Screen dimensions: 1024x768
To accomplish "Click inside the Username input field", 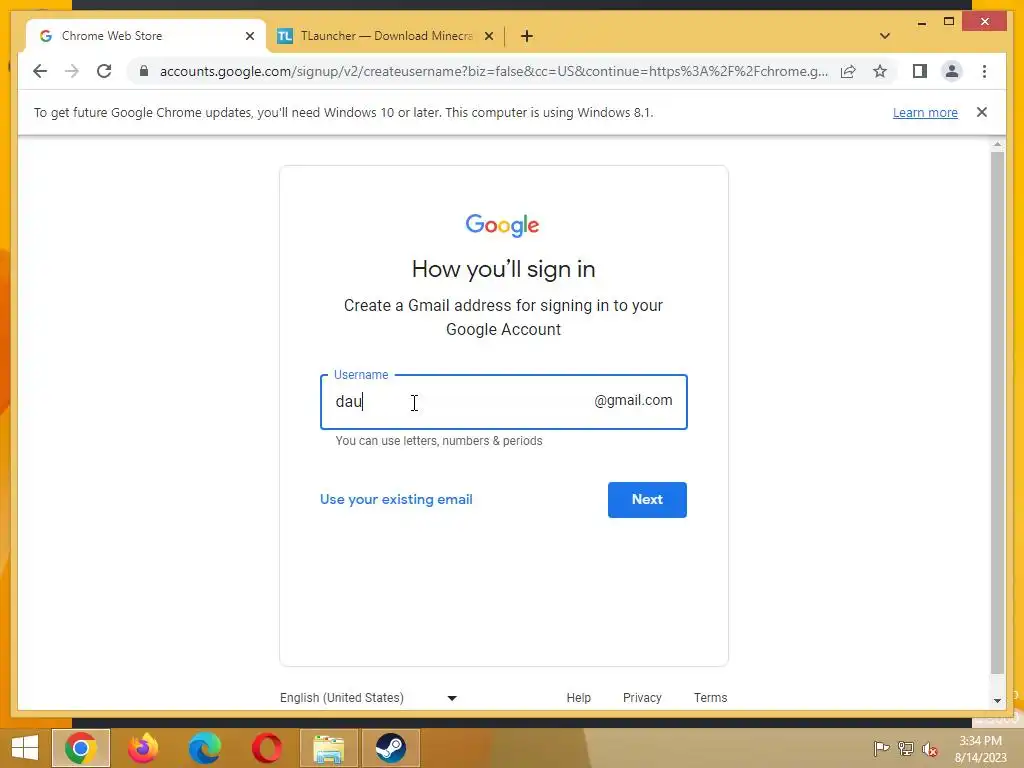I will pyautogui.click(x=504, y=402).
